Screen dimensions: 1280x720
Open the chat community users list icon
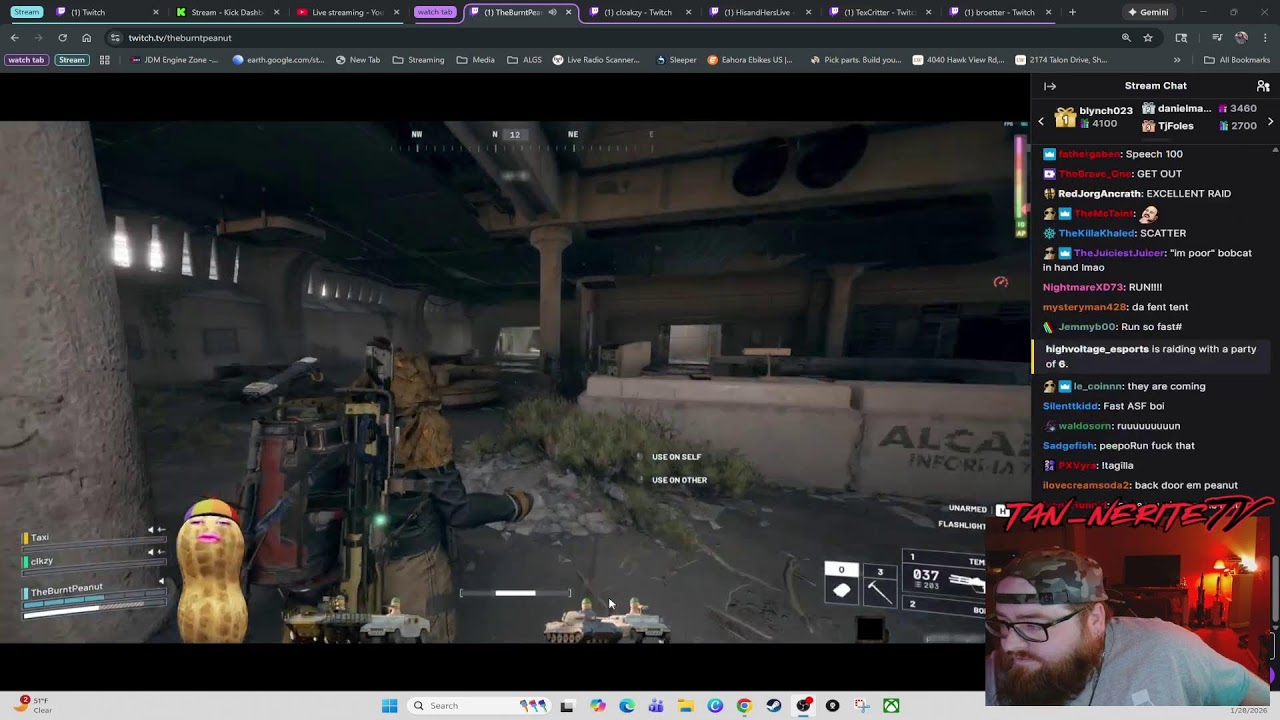coord(1263,86)
